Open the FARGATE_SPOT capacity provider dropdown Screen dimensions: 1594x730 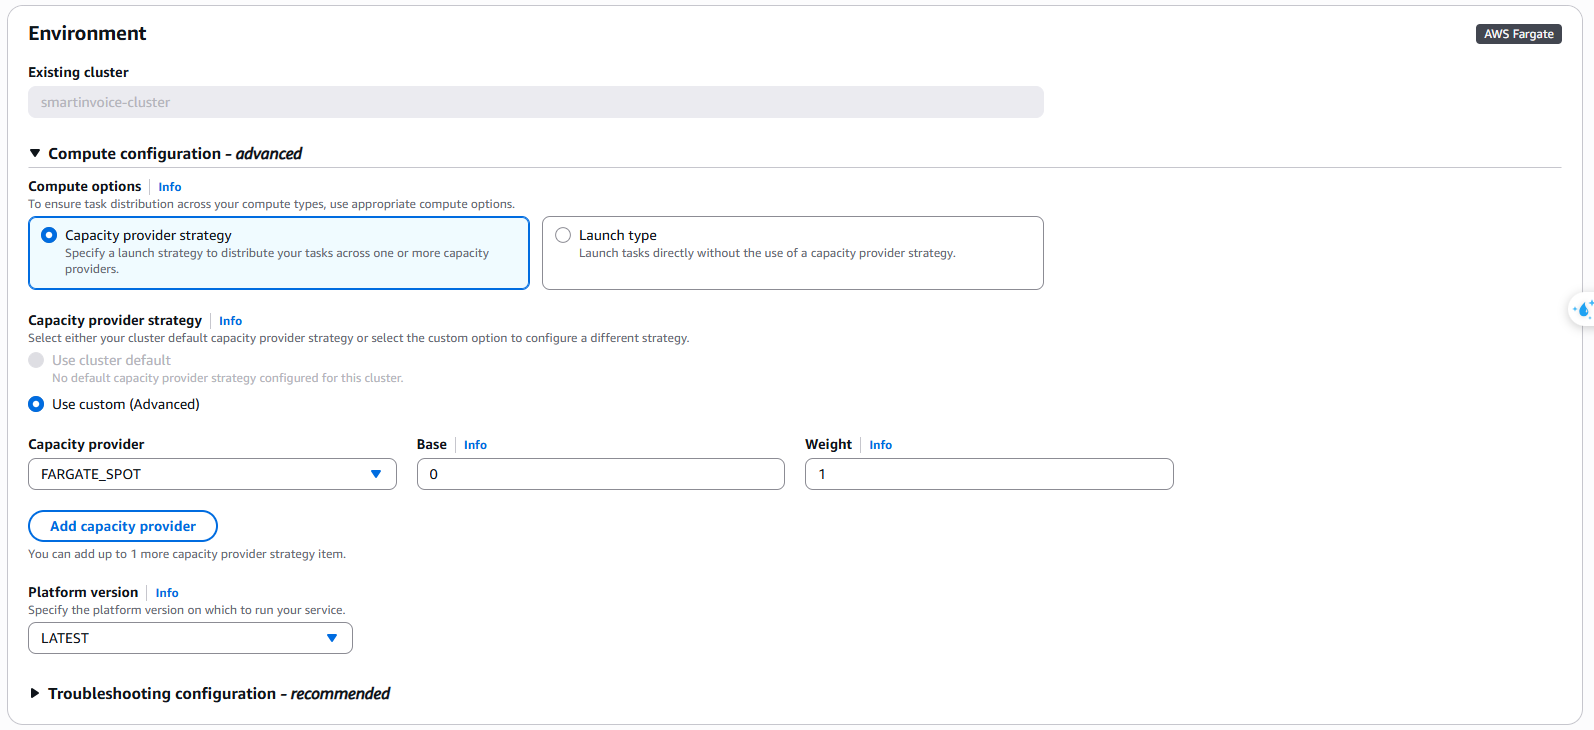click(x=212, y=474)
